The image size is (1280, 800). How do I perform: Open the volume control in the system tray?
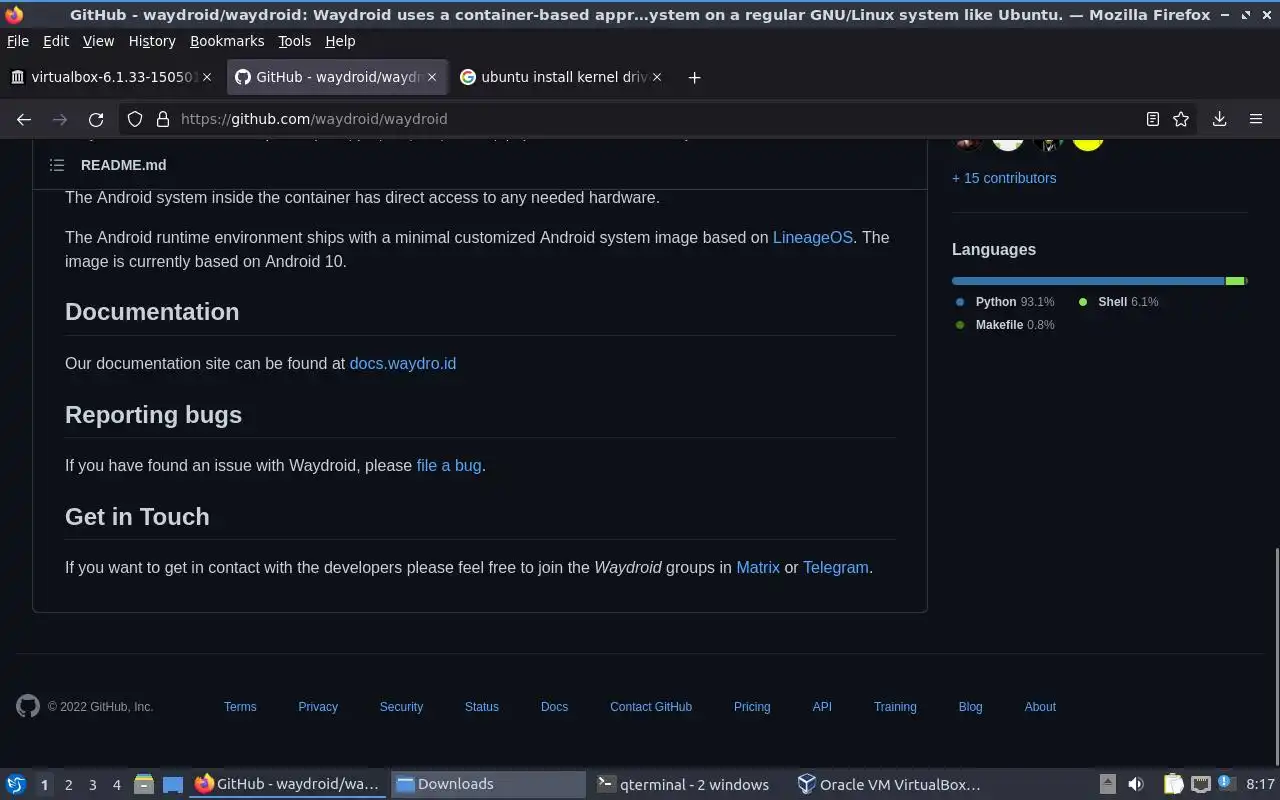coord(1136,785)
